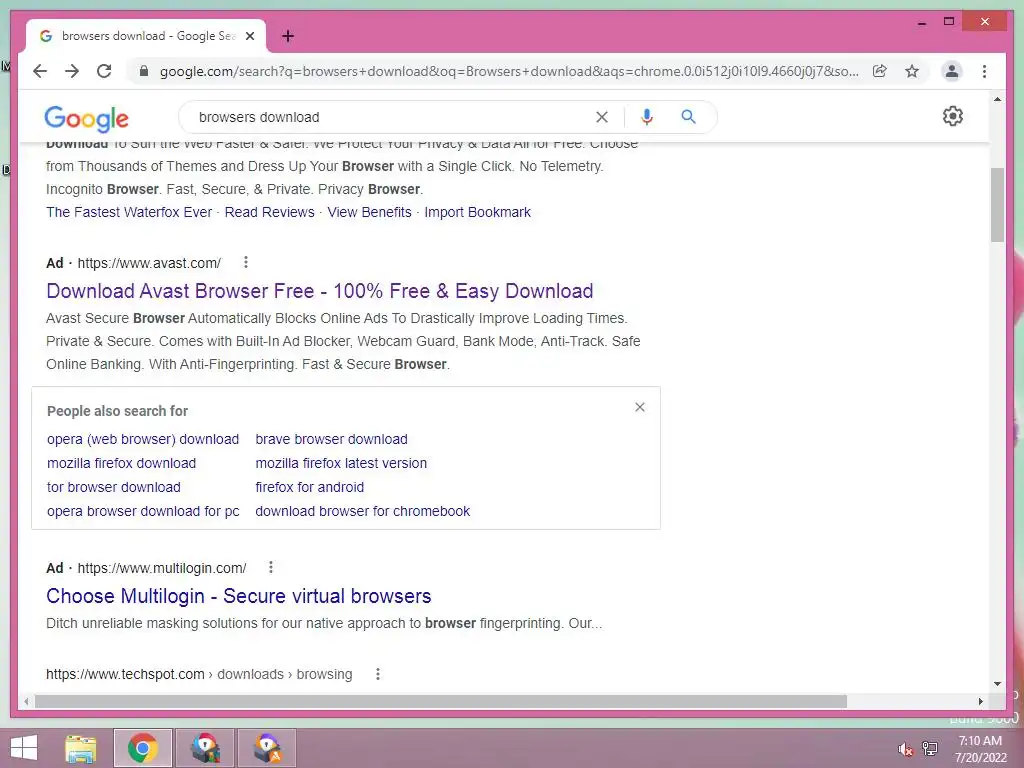Viewport: 1024px width, 768px height.
Task: Open 'Choose Multilogin - Secure virtual browsers' link
Action: 238,596
